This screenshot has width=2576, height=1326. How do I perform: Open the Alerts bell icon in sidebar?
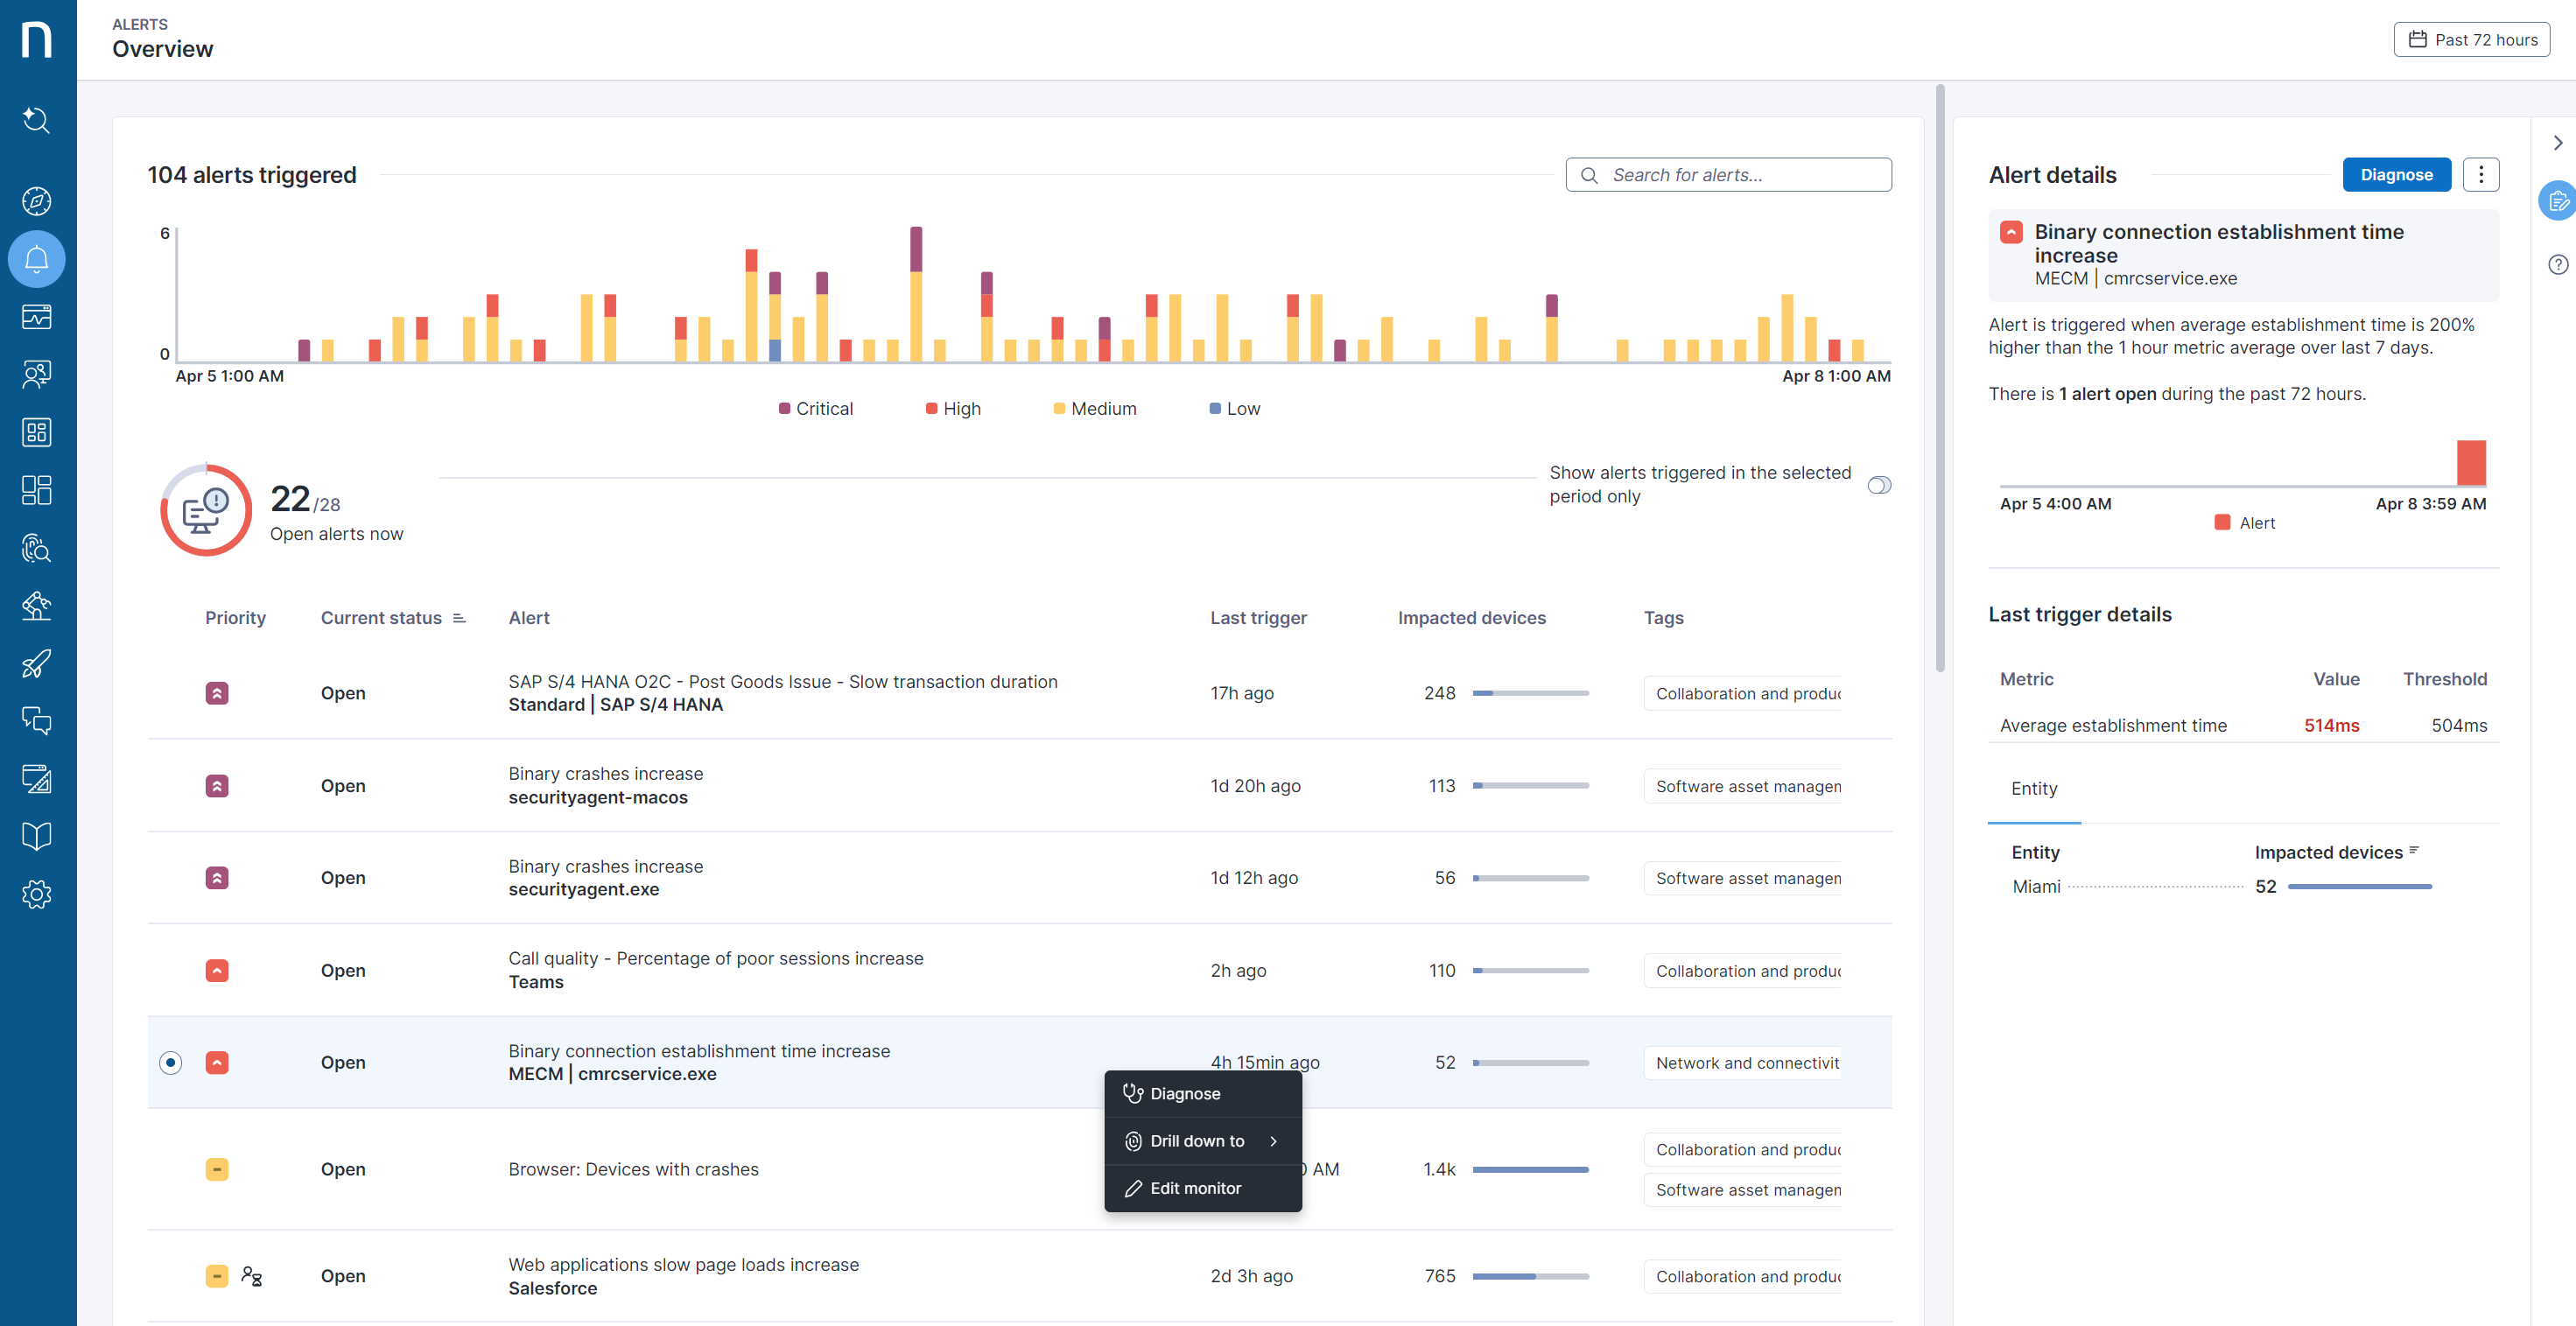tap(37, 259)
